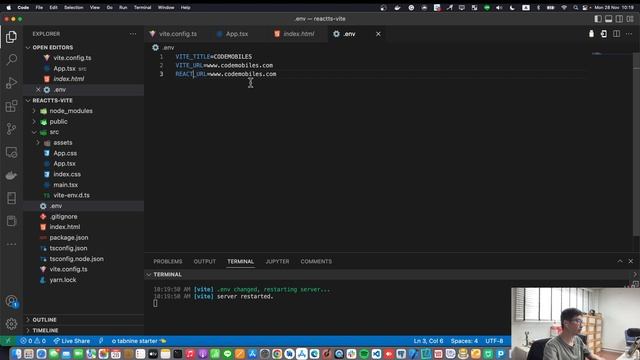Viewport: 640px width, 360px height.
Task: Open the Terminal menu in menu bar
Action: 142,7
